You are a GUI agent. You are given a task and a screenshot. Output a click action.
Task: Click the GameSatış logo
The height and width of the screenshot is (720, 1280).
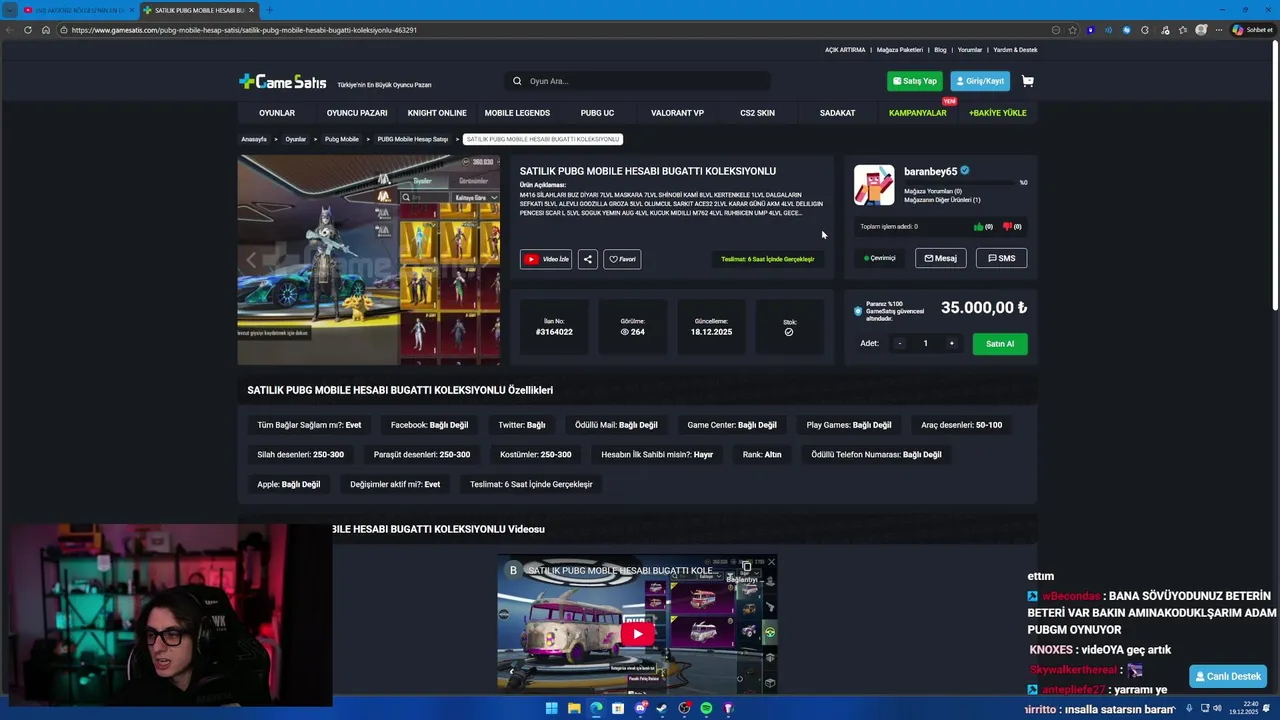point(283,82)
